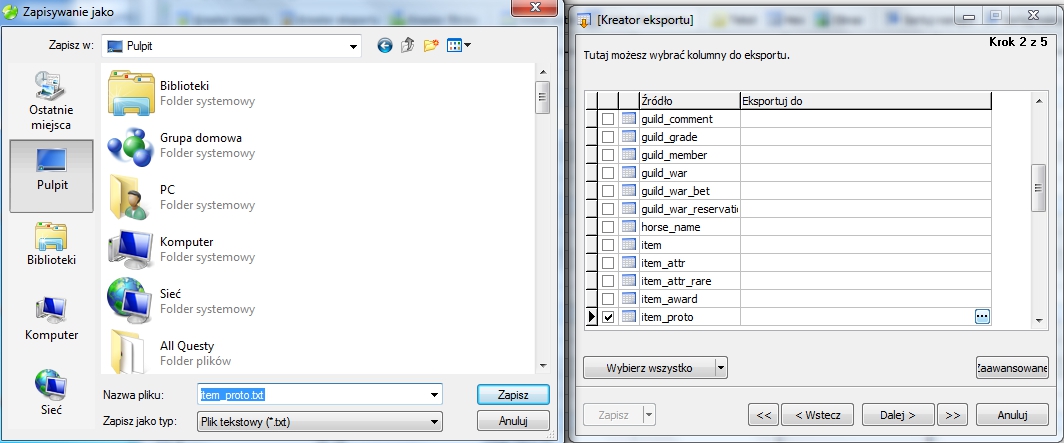The image size is (1064, 443).
Task: Check the horse_name checkbox
Action: pyautogui.click(x=608, y=227)
